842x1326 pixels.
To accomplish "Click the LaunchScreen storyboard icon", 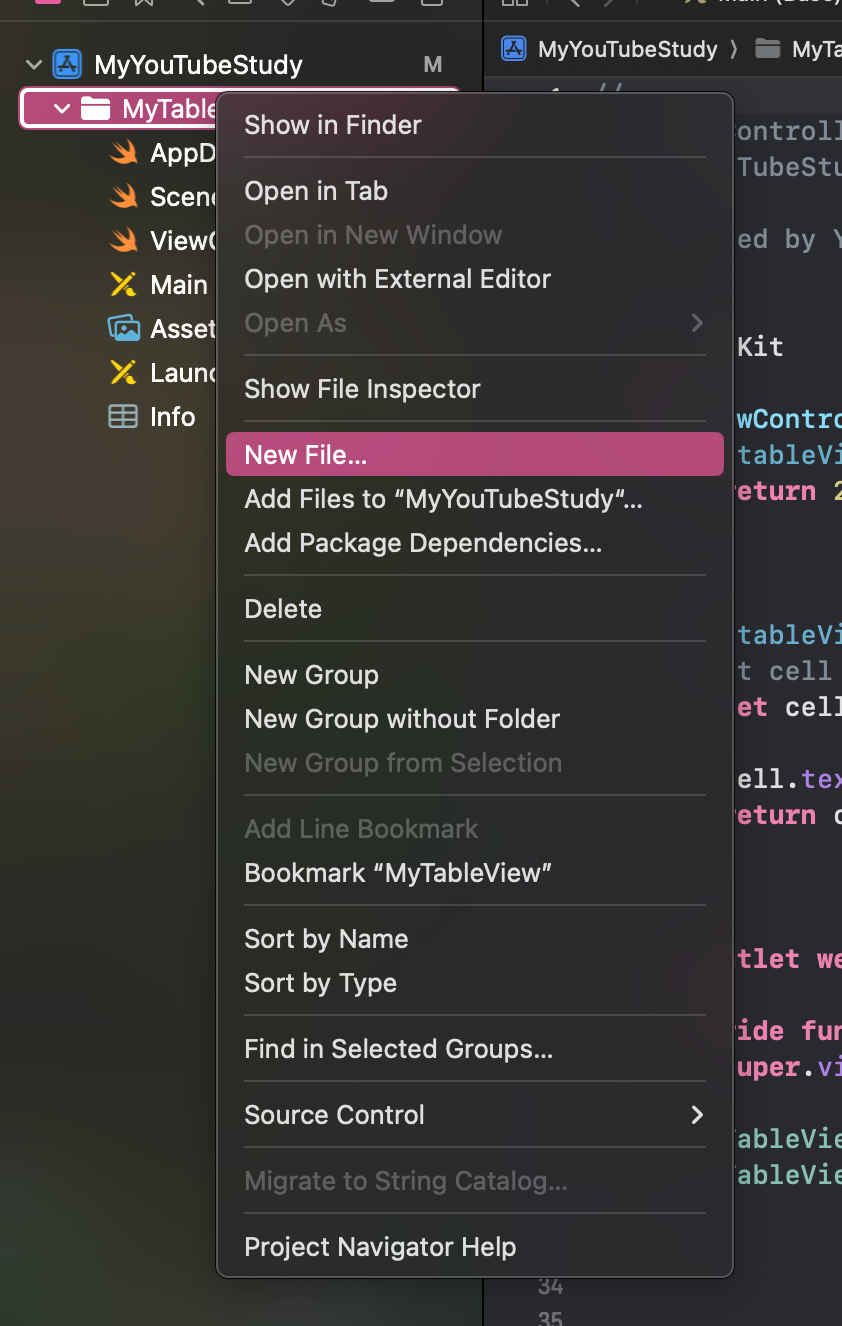I will point(123,372).
